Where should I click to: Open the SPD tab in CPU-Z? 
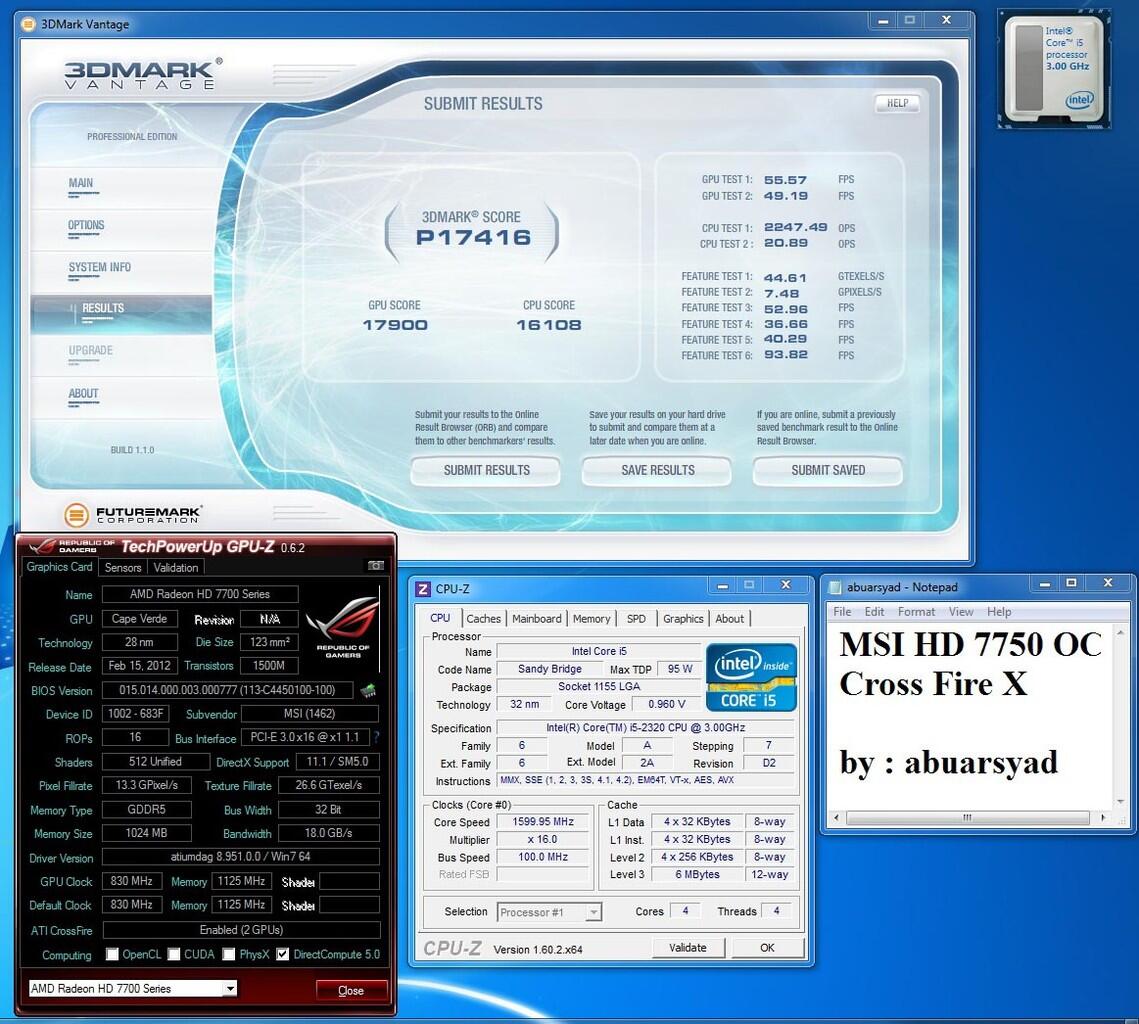[x=636, y=619]
